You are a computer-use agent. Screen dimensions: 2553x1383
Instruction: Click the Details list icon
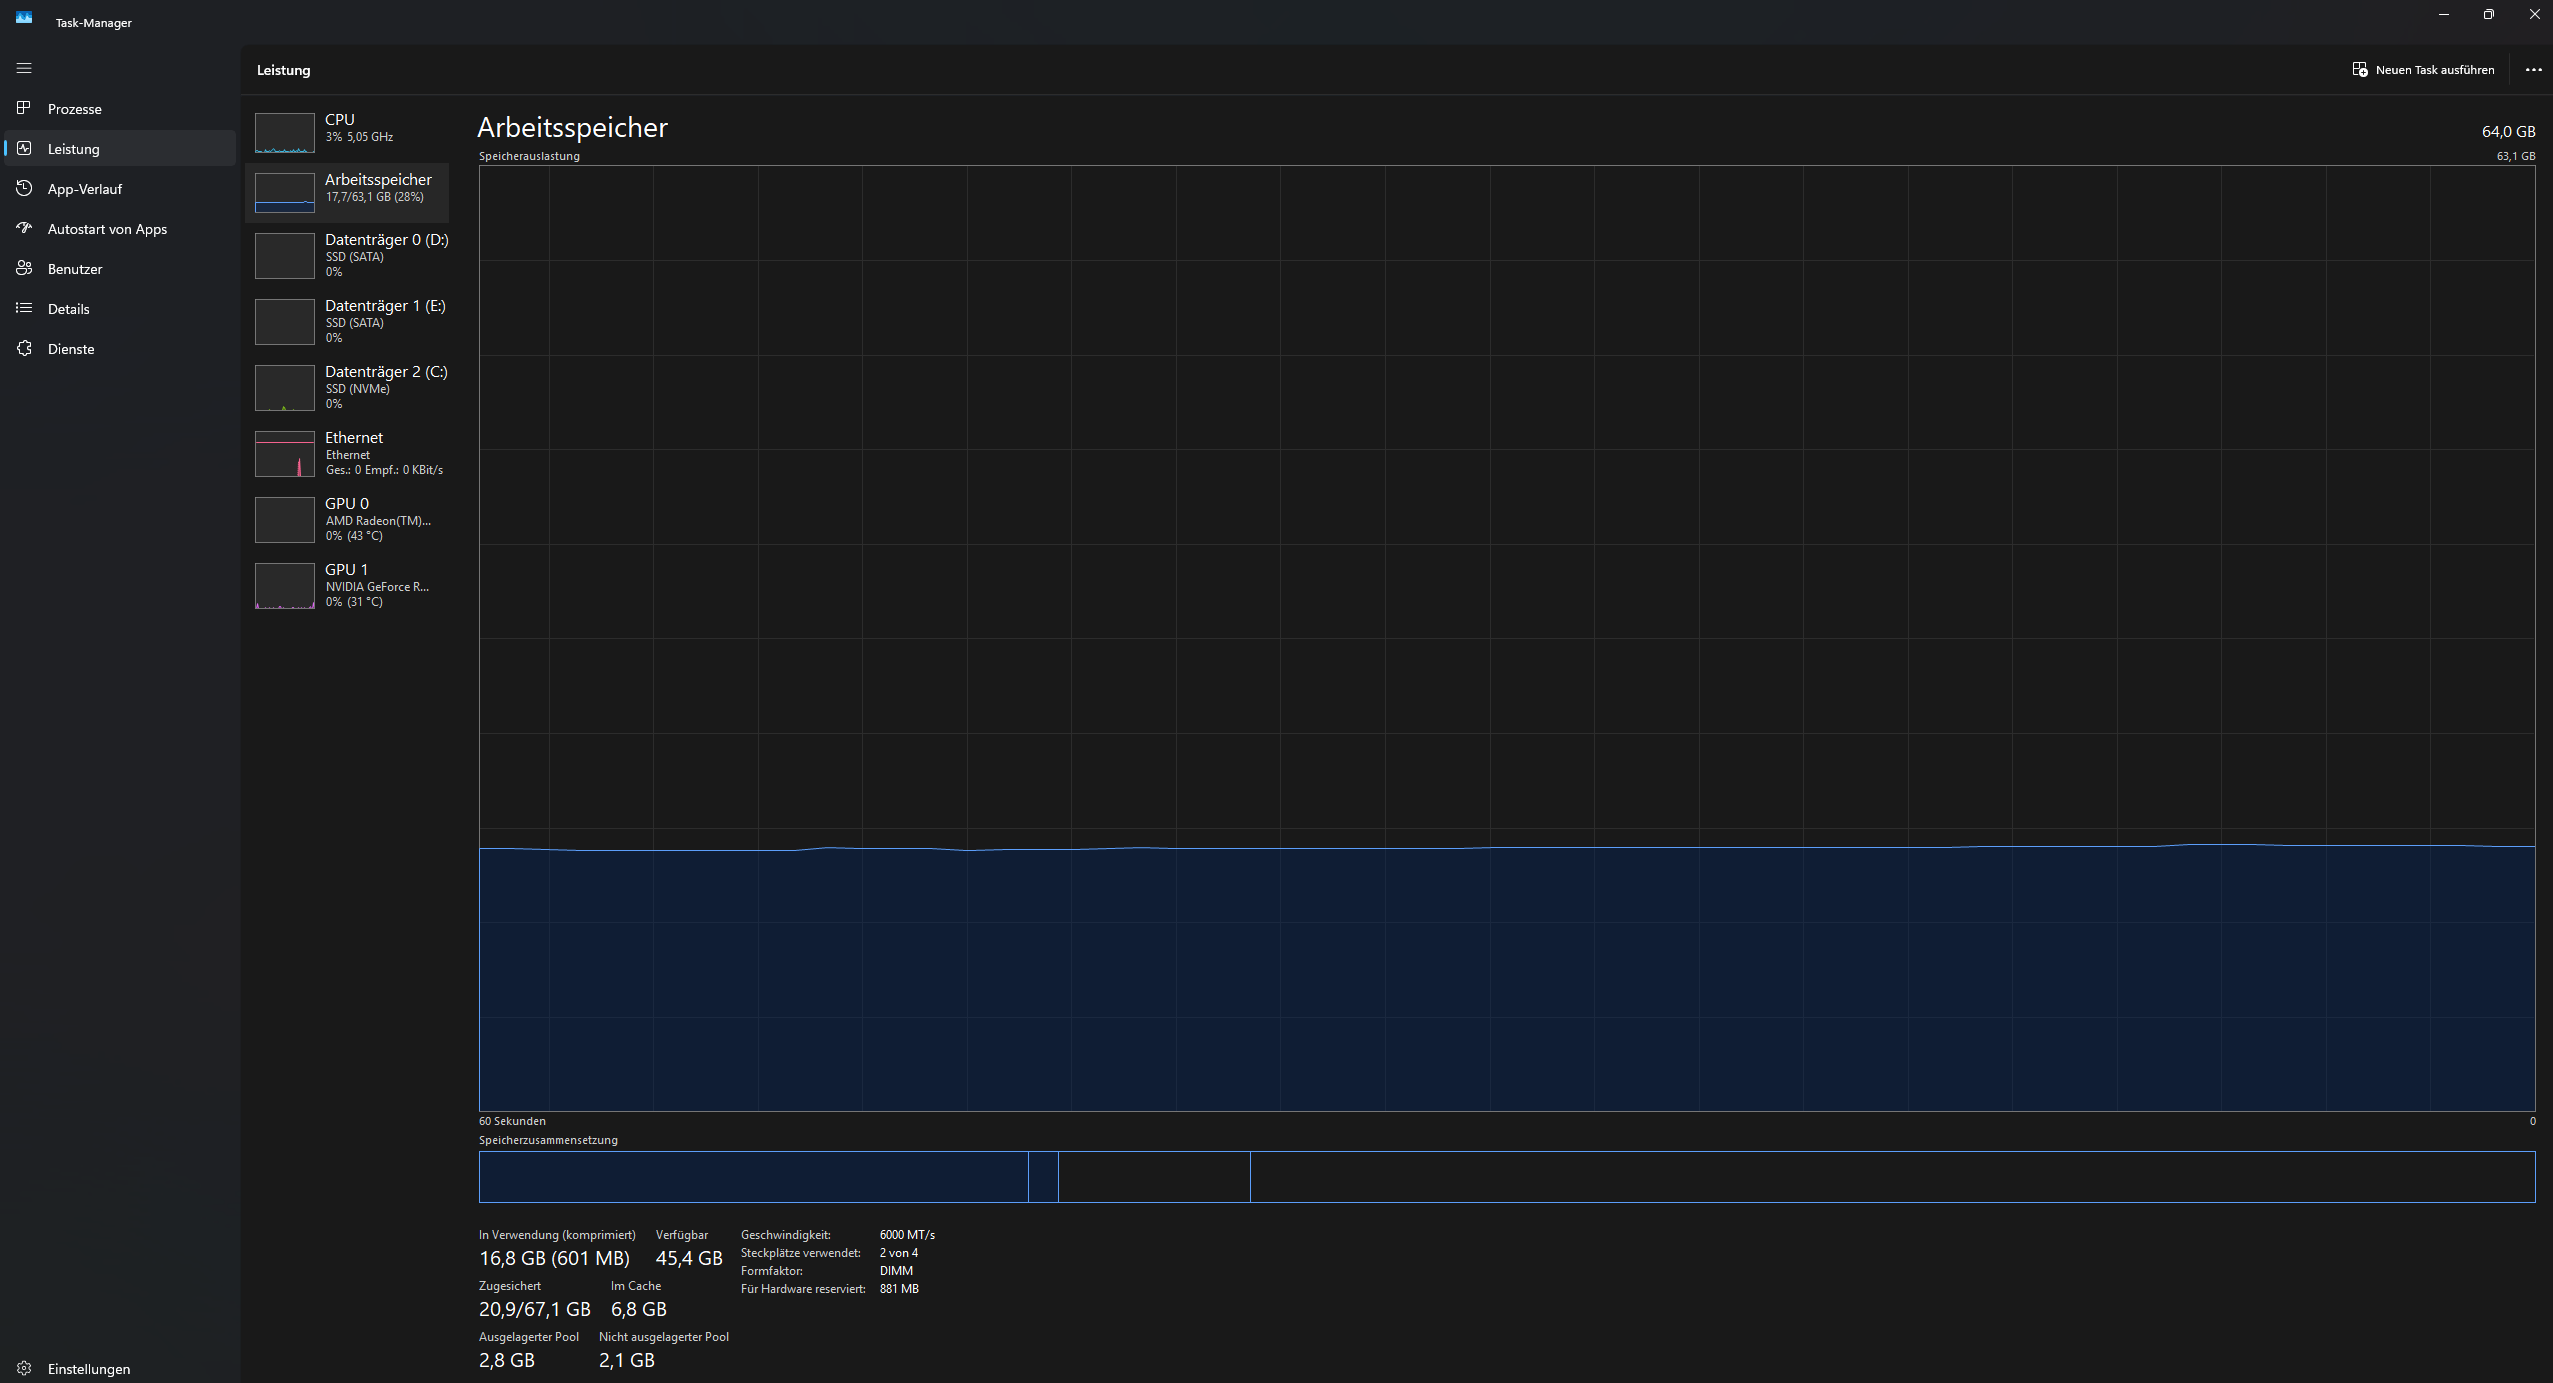[x=24, y=308]
